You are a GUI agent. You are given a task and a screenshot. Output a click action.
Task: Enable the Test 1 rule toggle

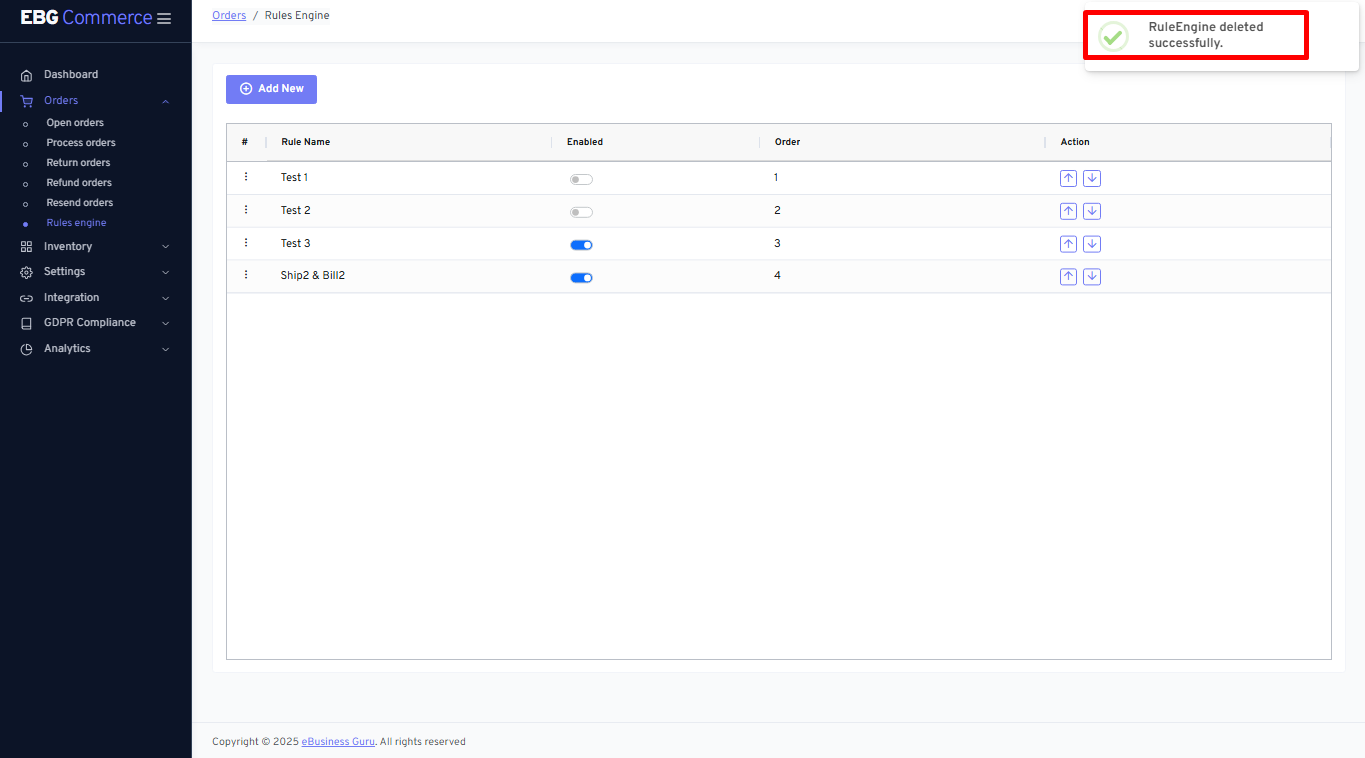(581, 180)
